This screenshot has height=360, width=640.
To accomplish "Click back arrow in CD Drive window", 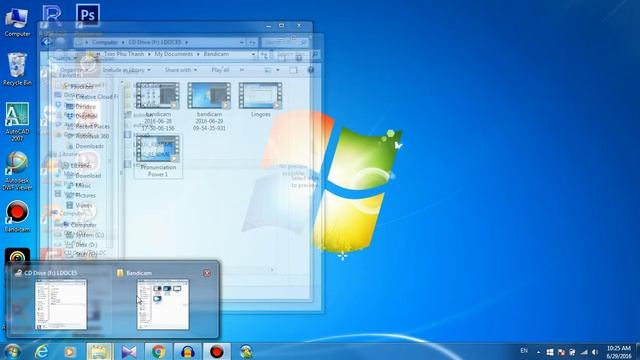I will pos(47,42).
